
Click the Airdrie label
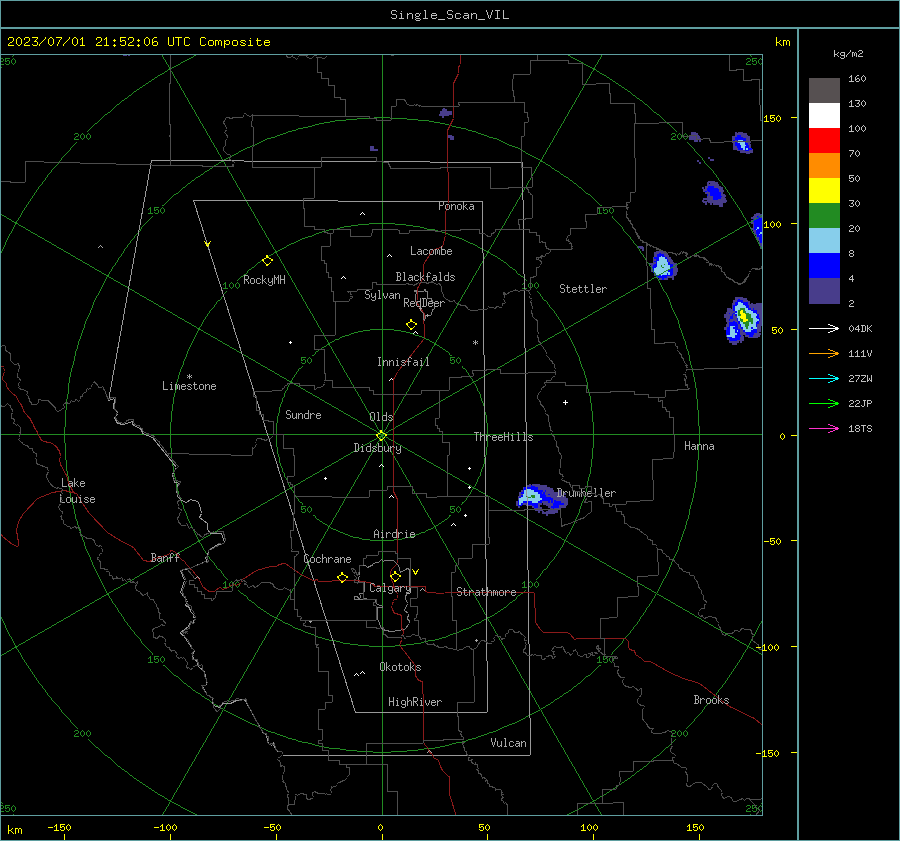click(394, 534)
